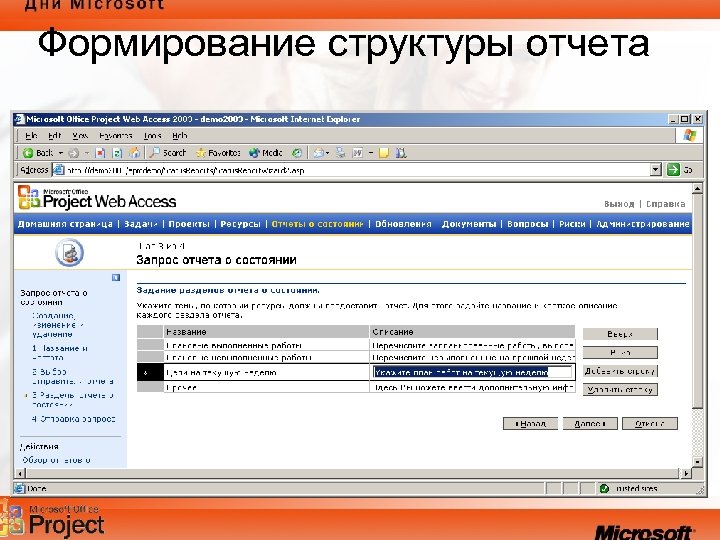The height and width of the screenshot is (540, 720).
Task: Click the Выход link
Action: click(x=619, y=204)
